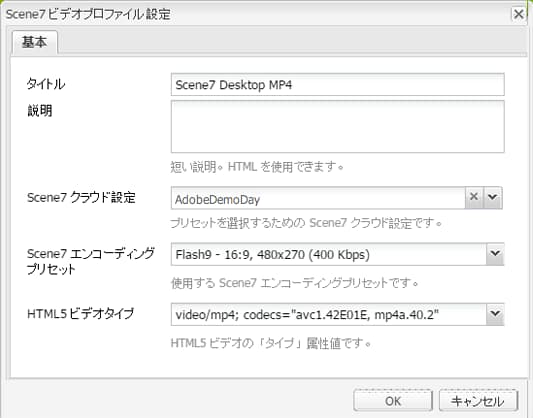The height and width of the screenshot is (418, 533).
Task: Click the タイトル input field
Action: point(338,85)
